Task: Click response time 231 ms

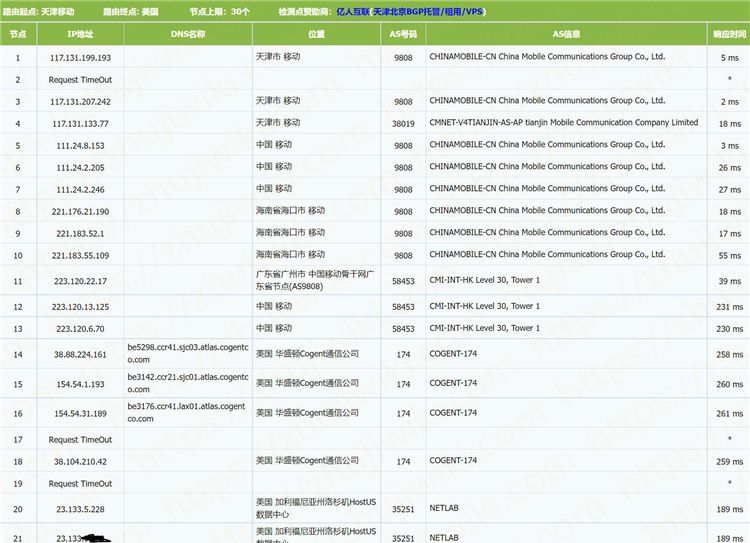Action: 729,307
